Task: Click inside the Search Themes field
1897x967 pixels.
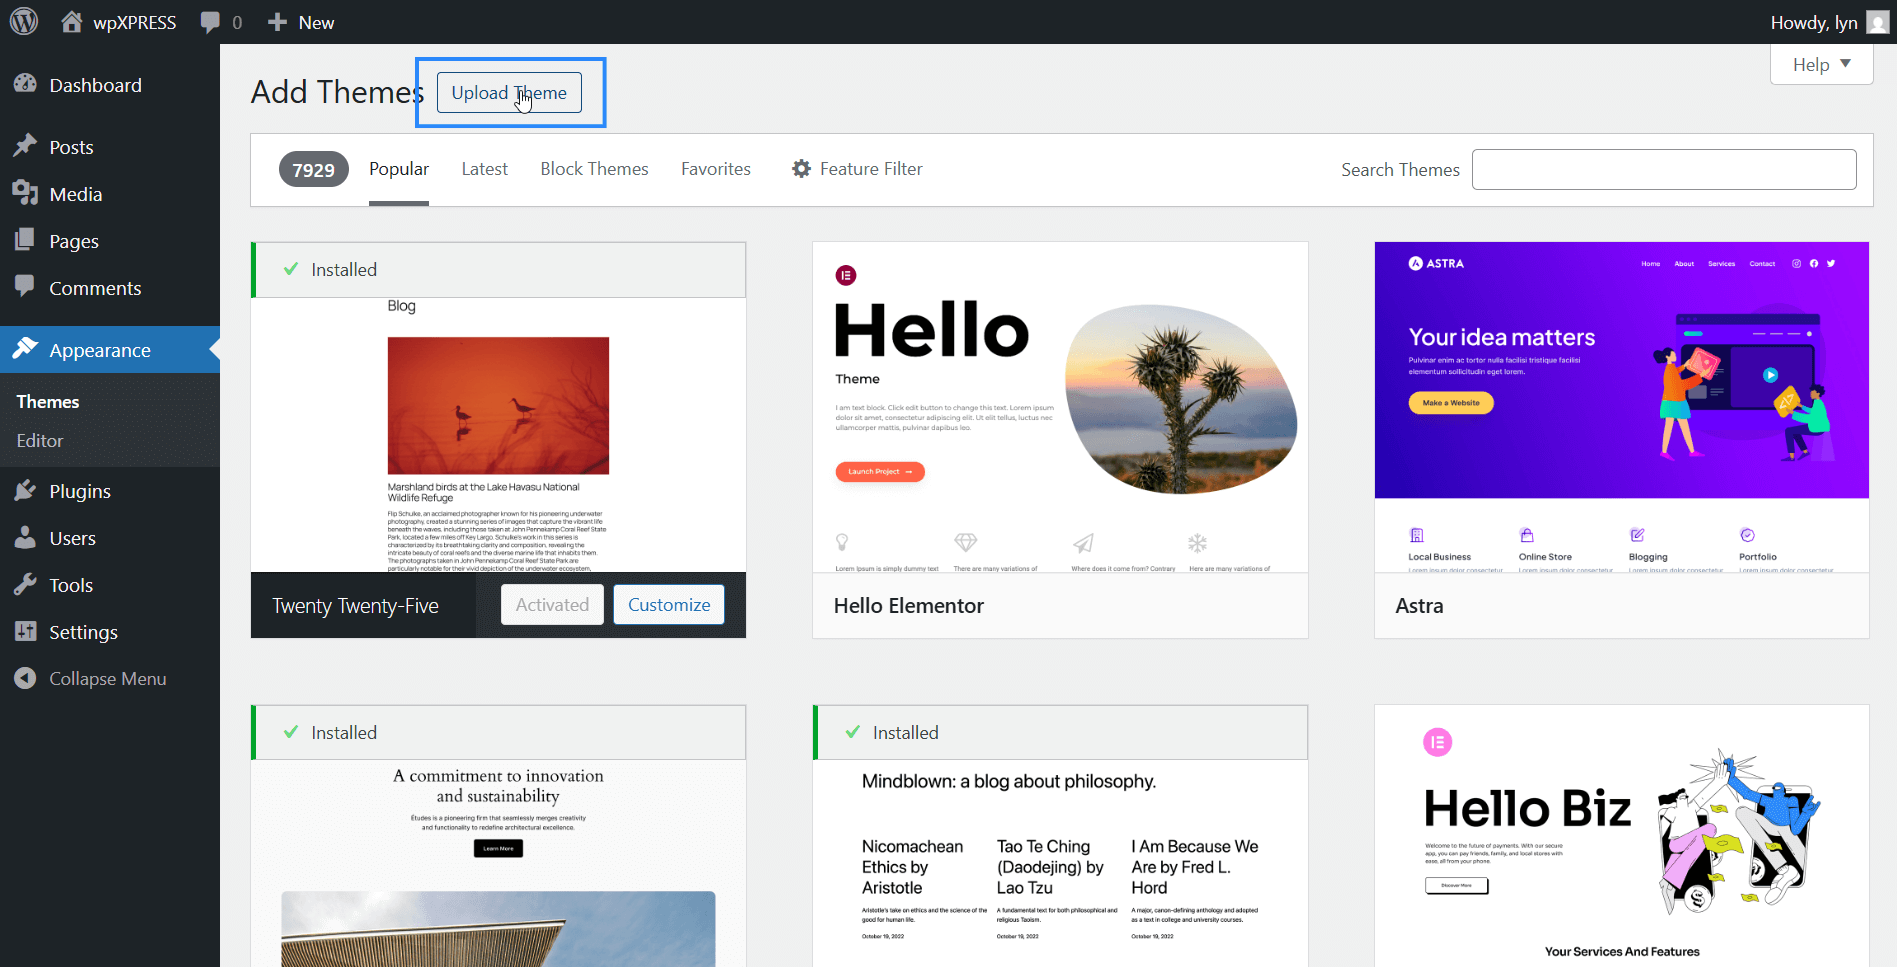Action: point(1663,169)
